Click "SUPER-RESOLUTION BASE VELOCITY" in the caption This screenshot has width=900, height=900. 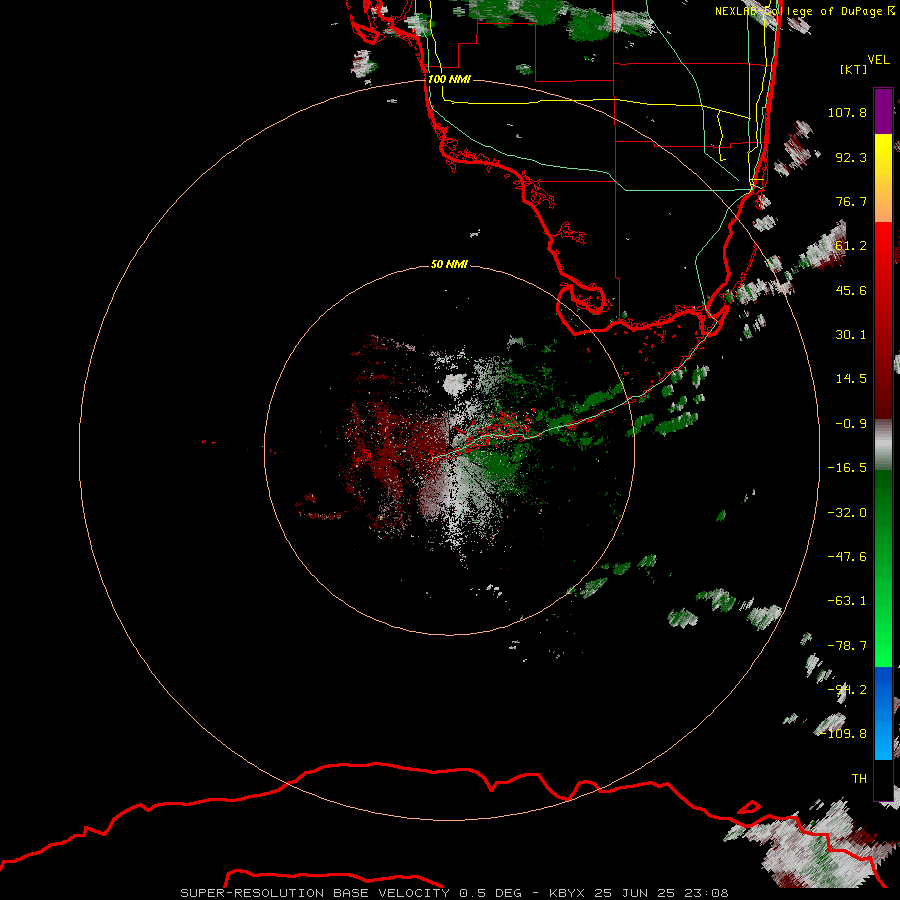pyautogui.click(x=315, y=893)
